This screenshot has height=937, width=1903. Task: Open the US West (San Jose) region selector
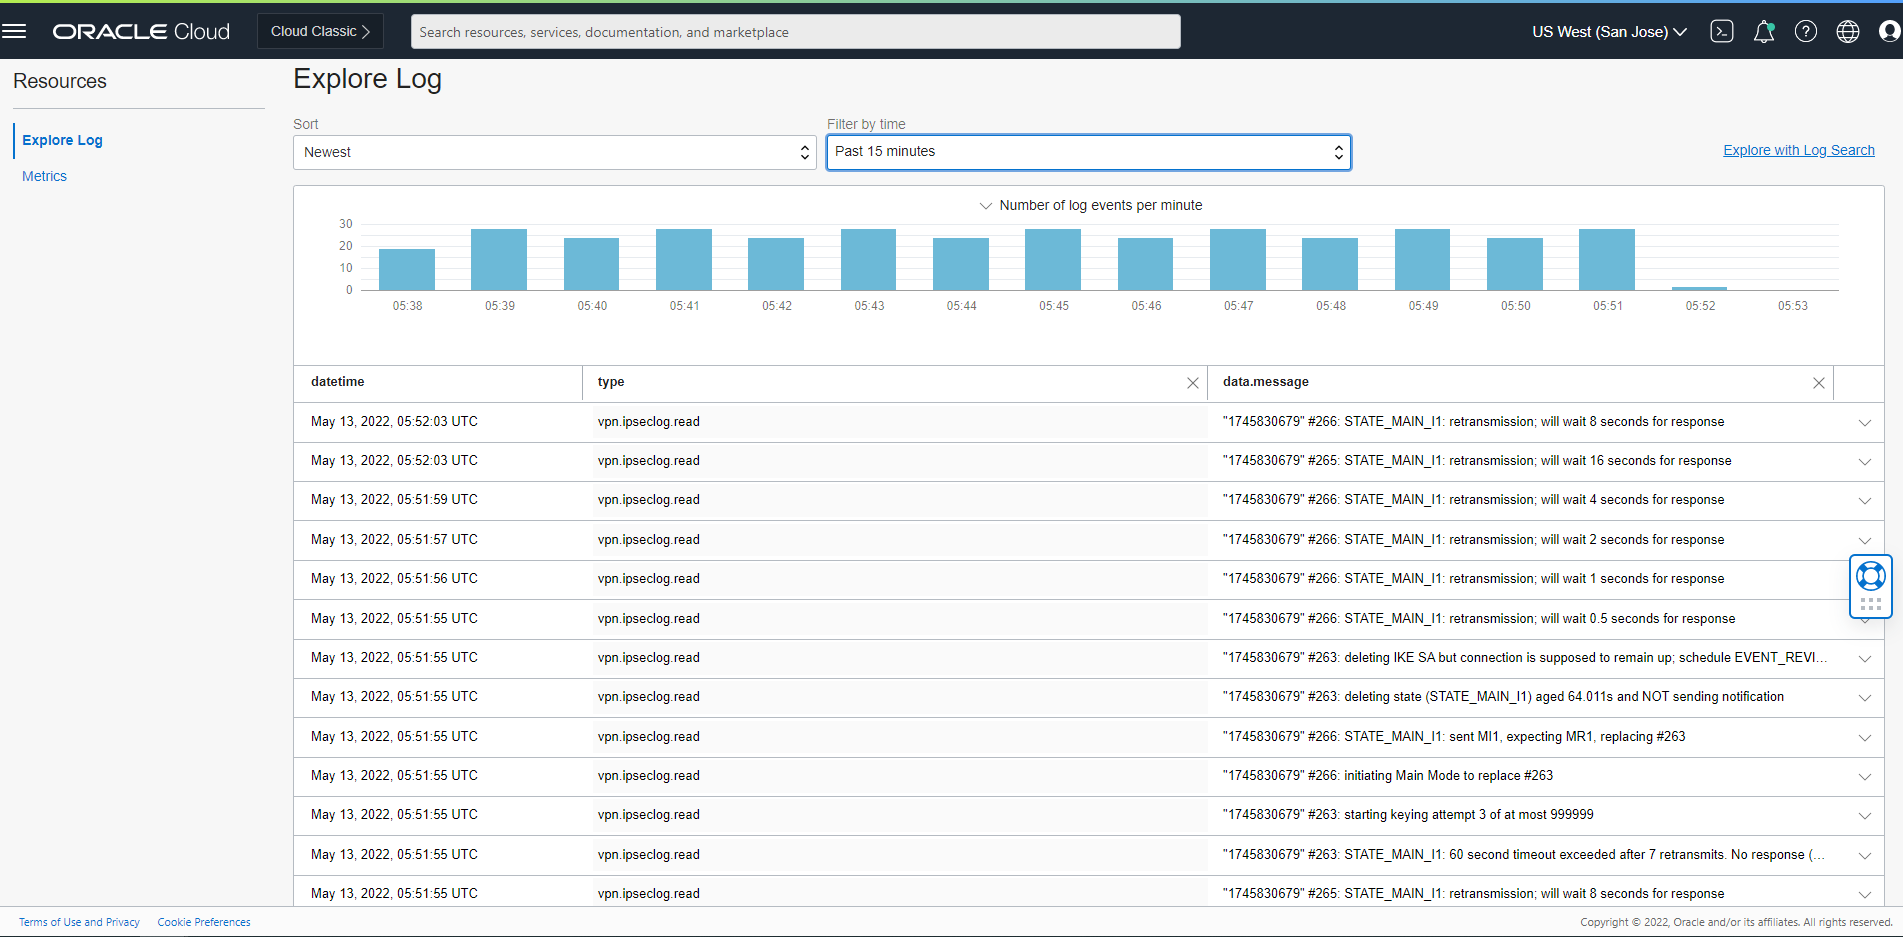(x=1609, y=32)
